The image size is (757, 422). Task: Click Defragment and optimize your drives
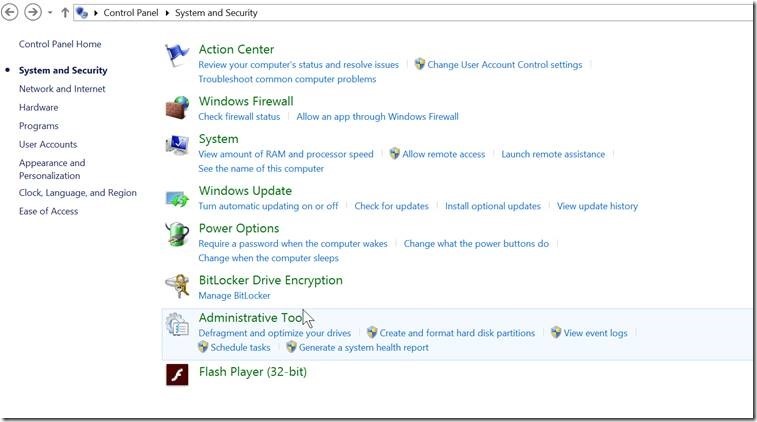tap(275, 333)
